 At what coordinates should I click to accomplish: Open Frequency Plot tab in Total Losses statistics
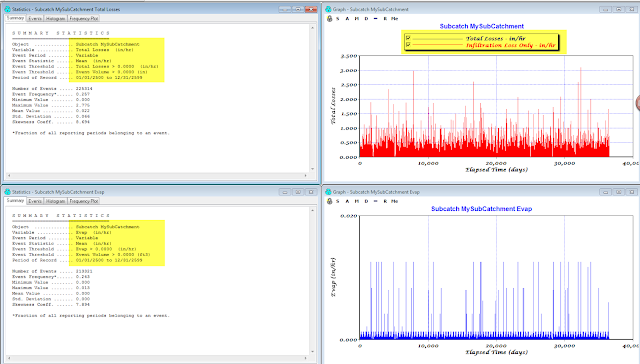click(x=83, y=19)
